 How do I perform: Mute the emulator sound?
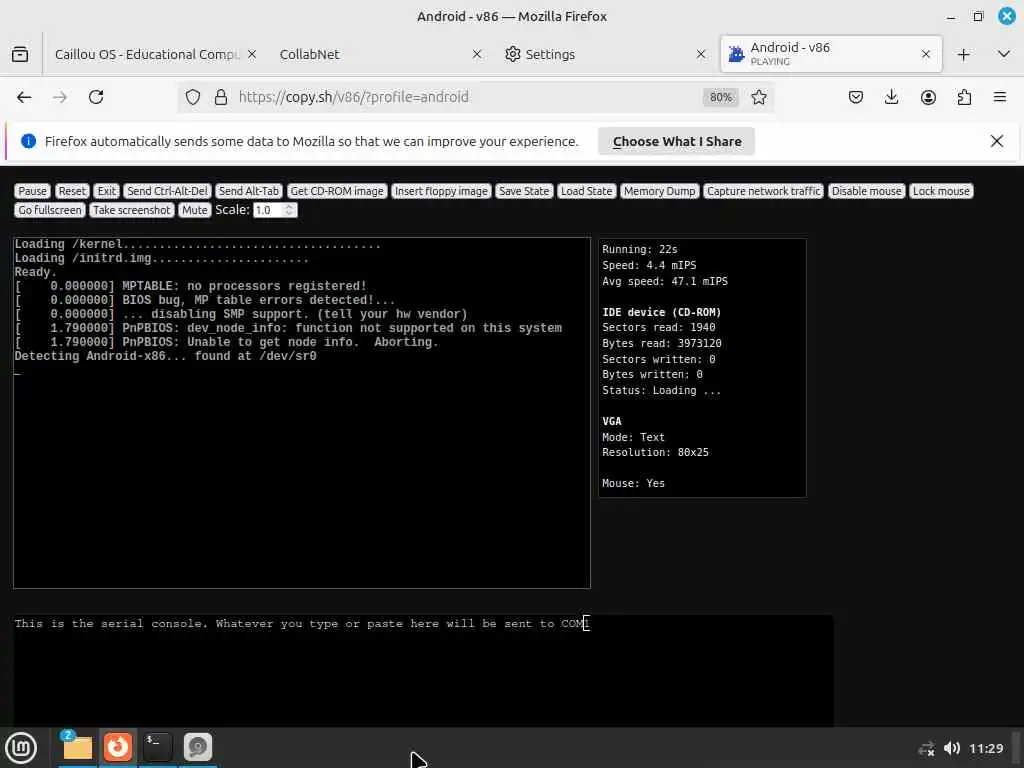pyautogui.click(x=195, y=210)
